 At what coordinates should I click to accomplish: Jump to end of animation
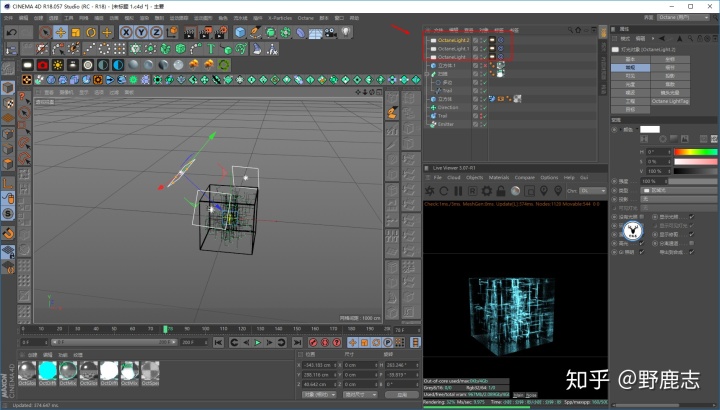point(297,343)
